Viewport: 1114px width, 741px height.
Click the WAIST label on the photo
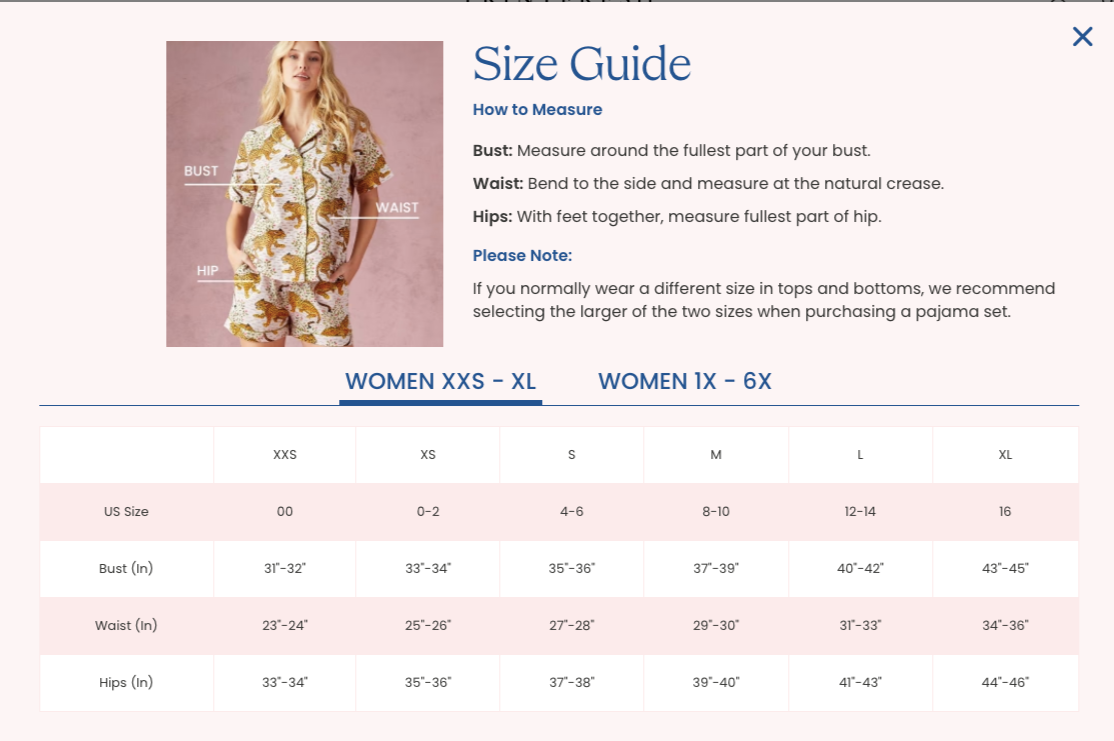[x=397, y=208]
